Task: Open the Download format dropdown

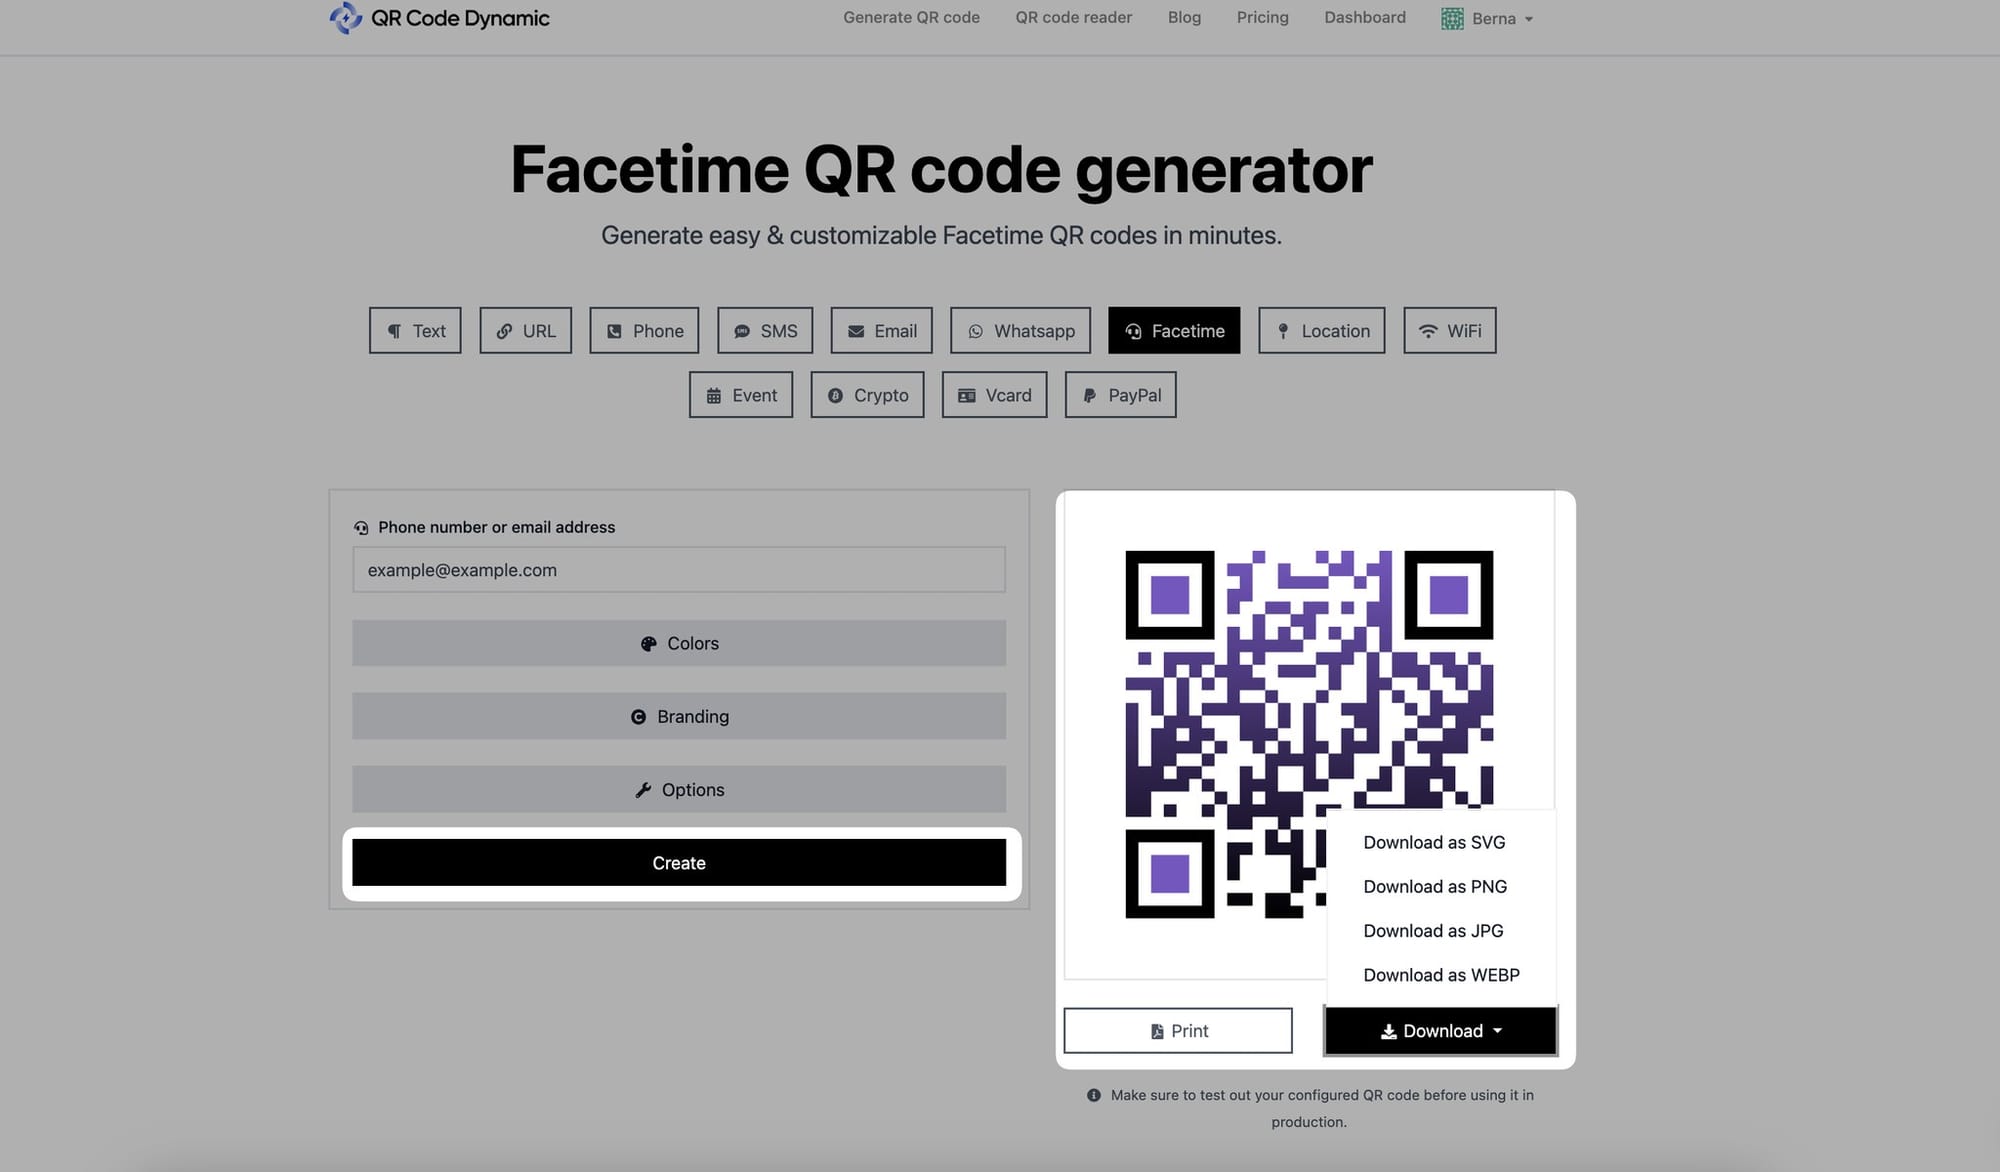Action: 1439,1030
